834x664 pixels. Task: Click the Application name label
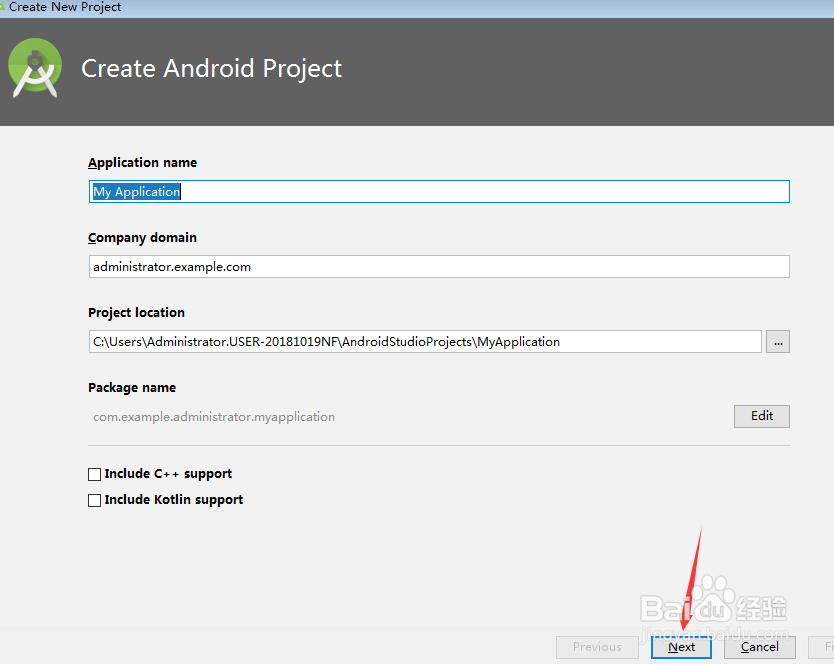point(142,162)
